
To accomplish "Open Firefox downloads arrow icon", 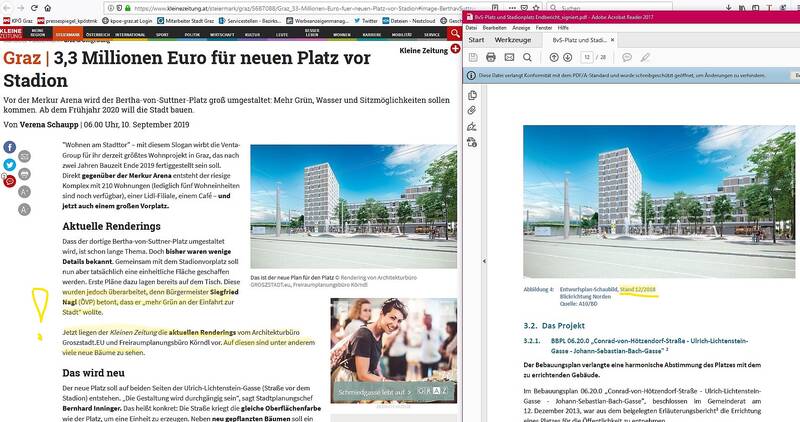I will point(728,8).
